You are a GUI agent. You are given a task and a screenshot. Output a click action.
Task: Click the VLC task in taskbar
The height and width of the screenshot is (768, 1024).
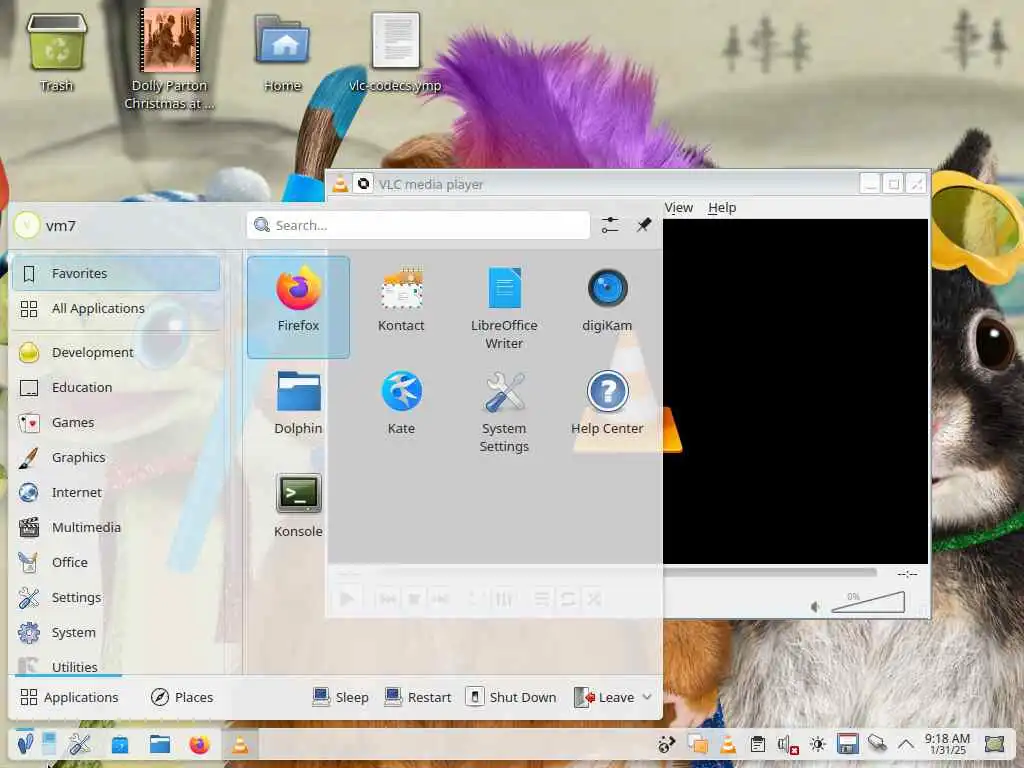coord(240,744)
